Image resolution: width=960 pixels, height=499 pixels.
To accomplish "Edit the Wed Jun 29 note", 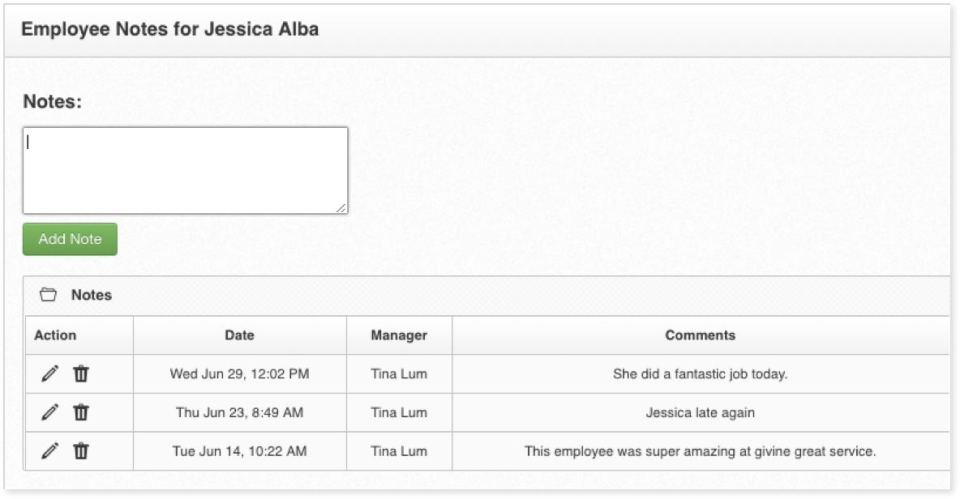I will 49,374.
